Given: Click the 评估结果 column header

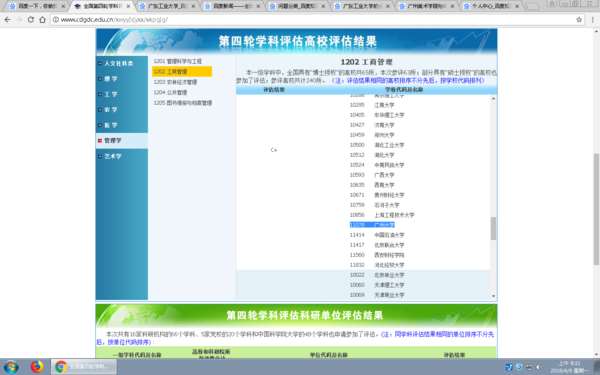Looking at the screenshot, I should pyautogui.click(x=274, y=90).
